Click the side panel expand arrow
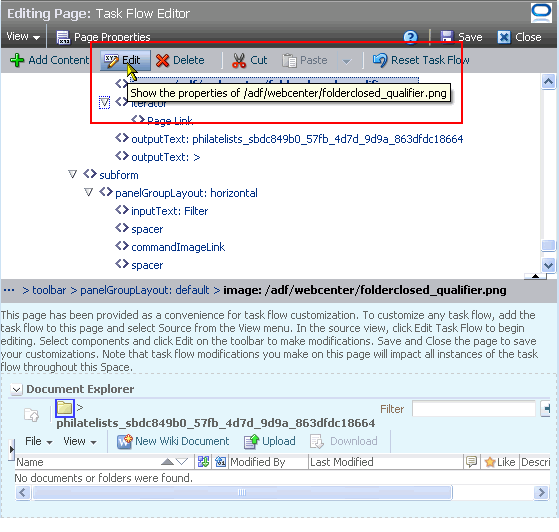Screen dimensions: 559x532 (x=11, y=449)
